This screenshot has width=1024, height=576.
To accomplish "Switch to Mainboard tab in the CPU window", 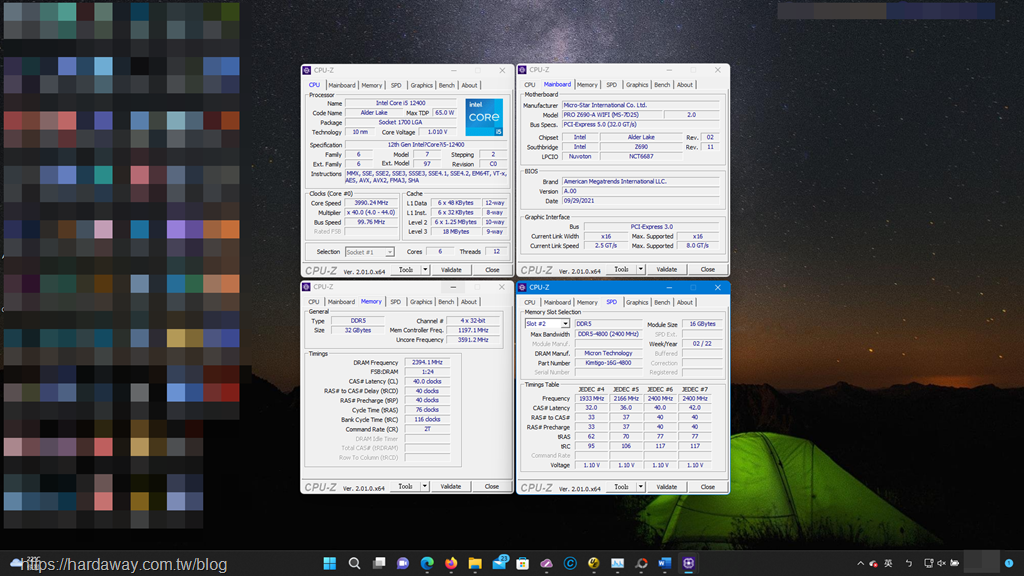I will [x=342, y=86].
